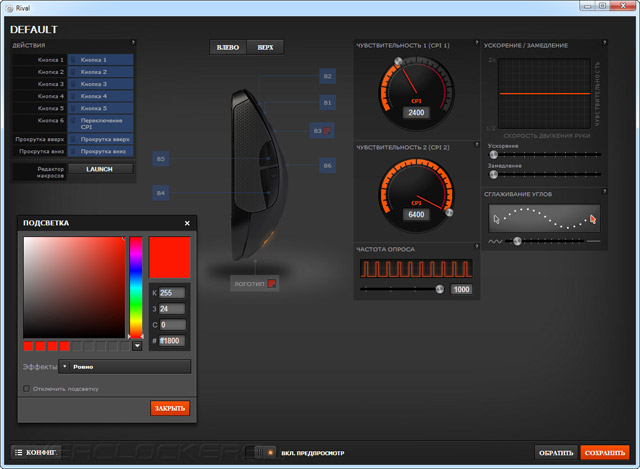Viewport: 640px width, 469px height.
Task: Click ЗАКРЫТЬ button in illumination panel
Action: coord(170,408)
